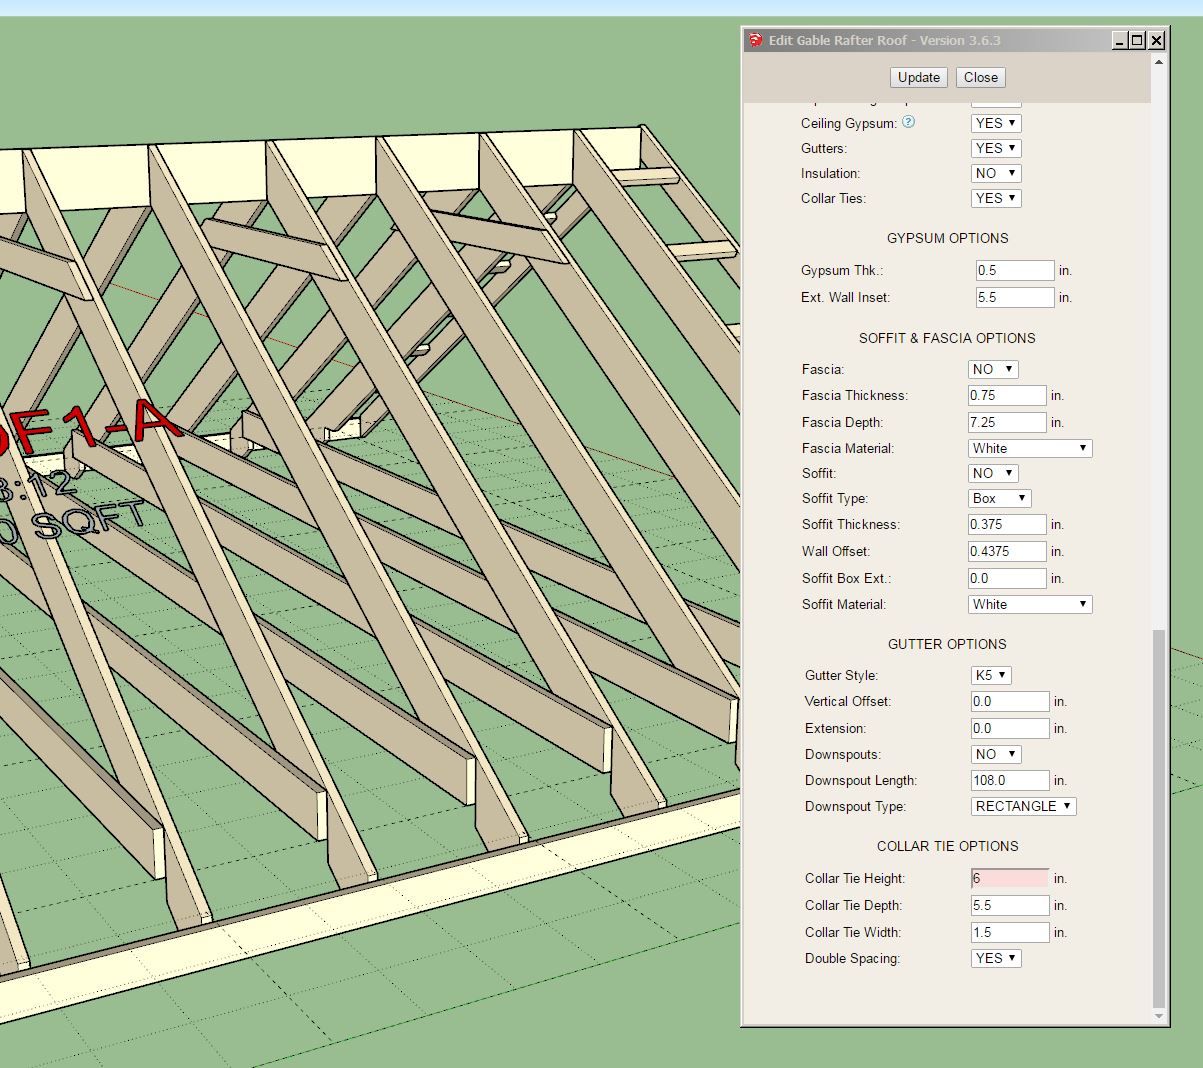Click the Close button beside Update
Viewport: 1203px width, 1068px height.
point(980,77)
